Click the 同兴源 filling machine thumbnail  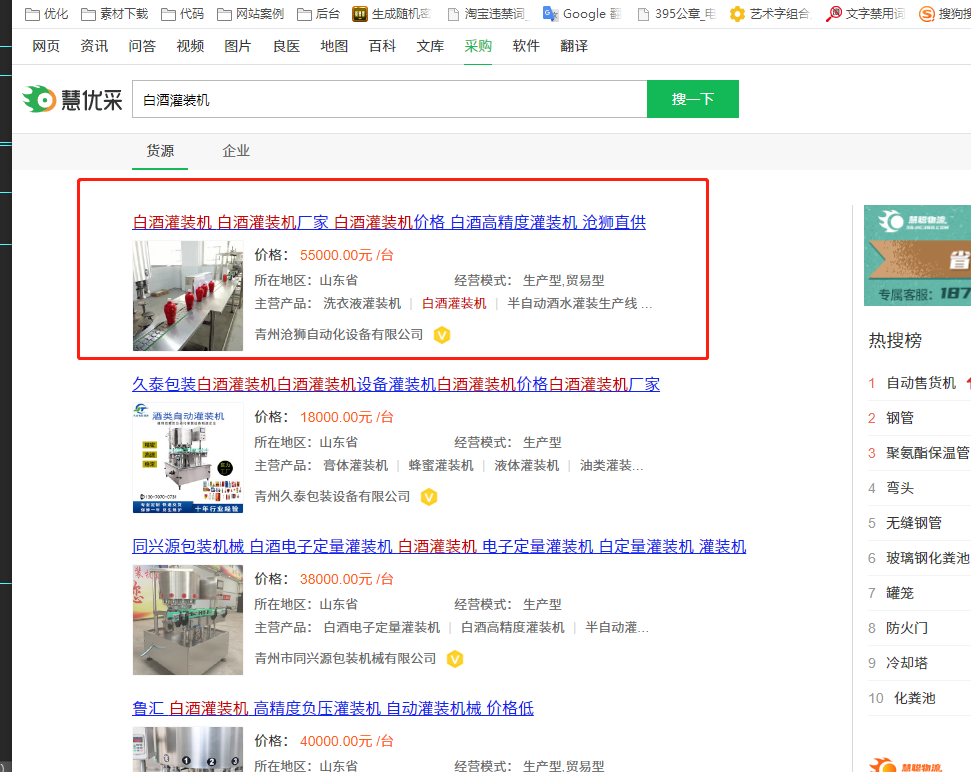[188, 620]
